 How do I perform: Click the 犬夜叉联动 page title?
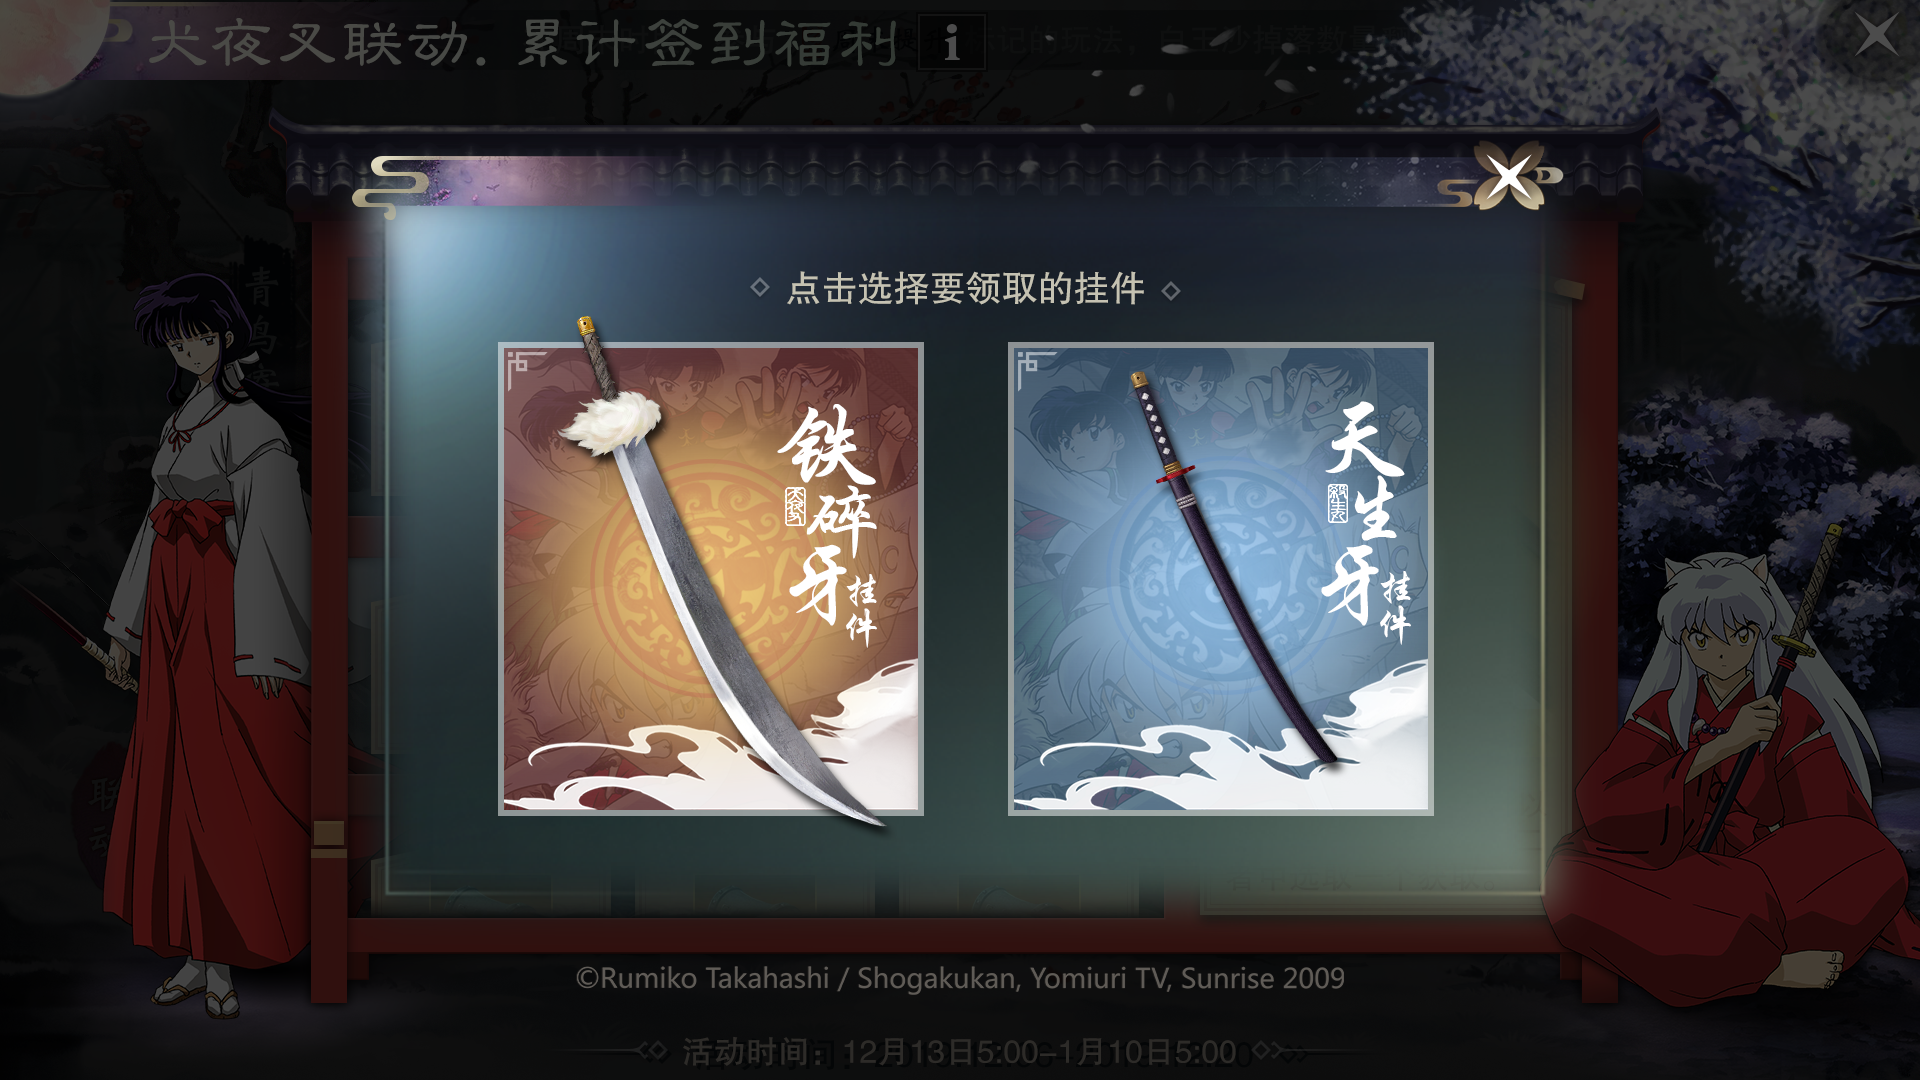tap(310, 43)
